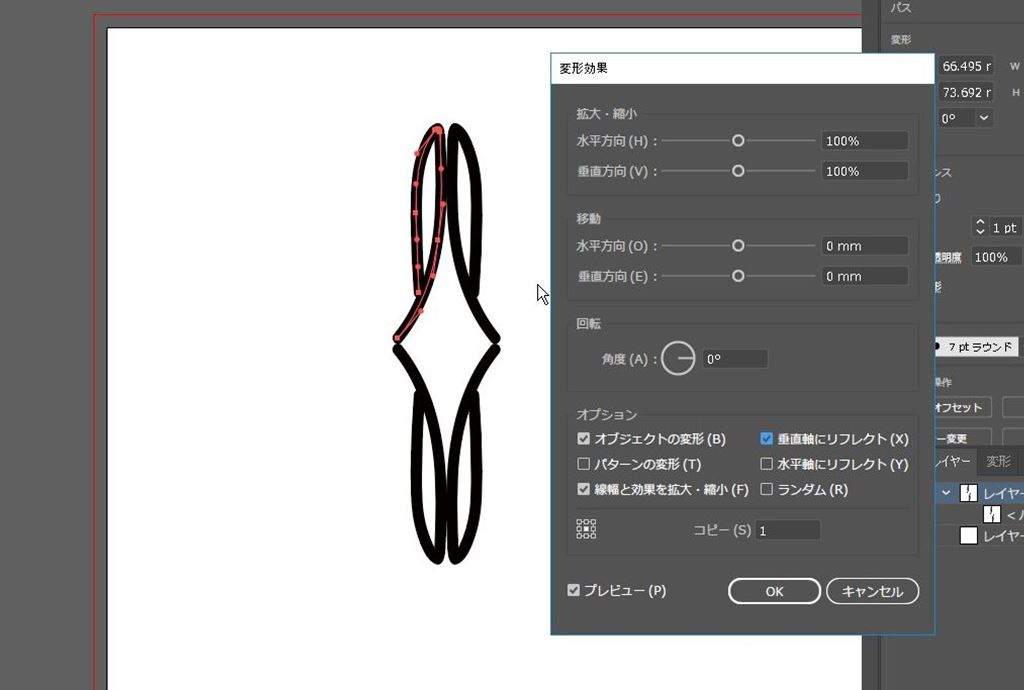The width and height of the screenshot is (1024, 690).
Task: Click the rotation angle dial
Action: (678, 358)
